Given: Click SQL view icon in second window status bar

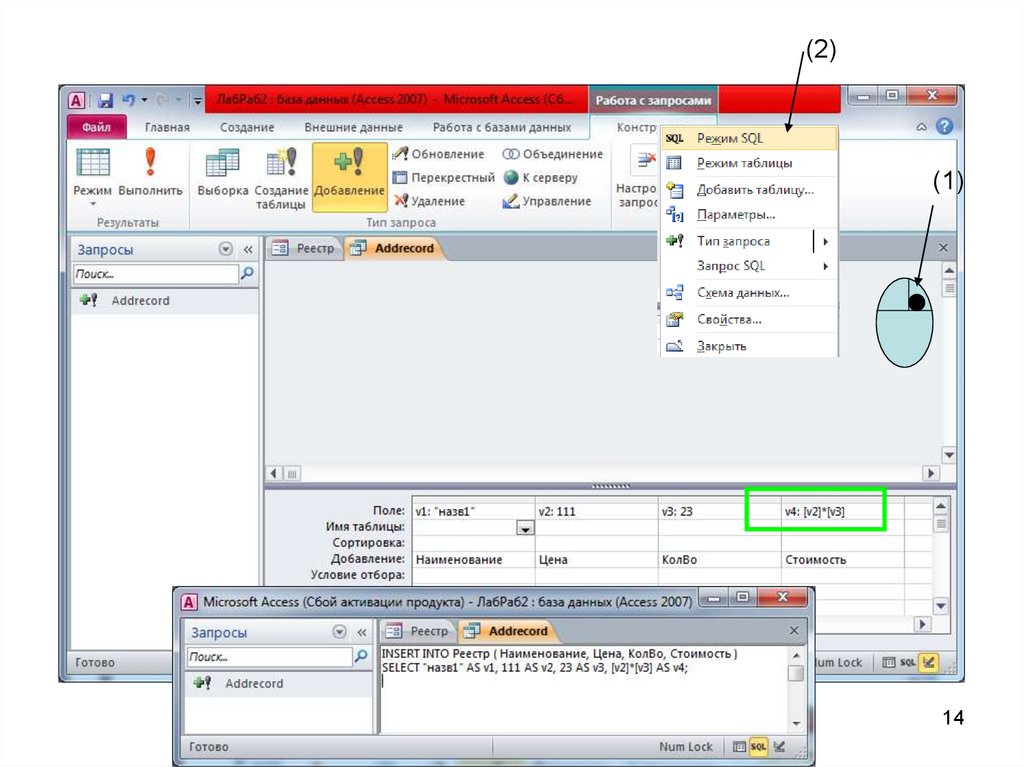Looking at the screenshot, I should 758,747.
